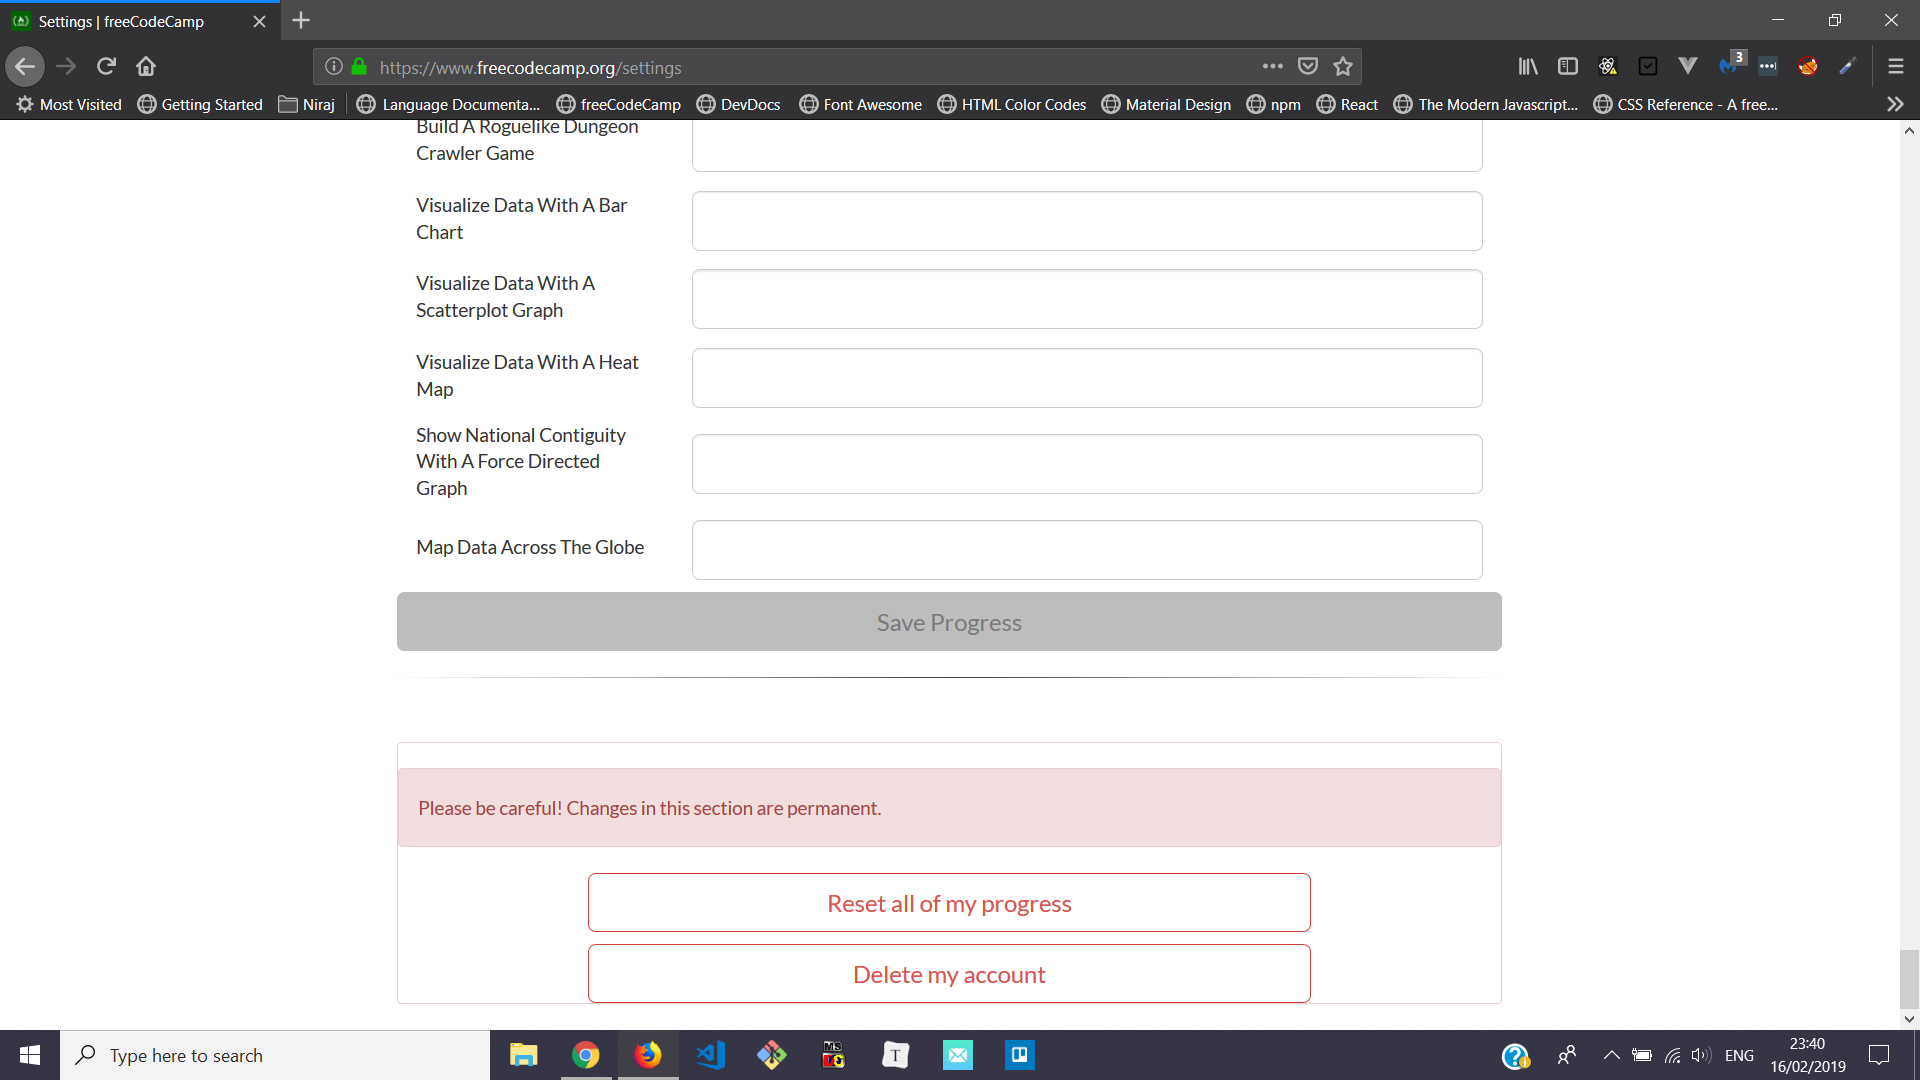Click the address bar URL
The height and width of the screenshot is (1080, 1920).
(x=530, y=68)
